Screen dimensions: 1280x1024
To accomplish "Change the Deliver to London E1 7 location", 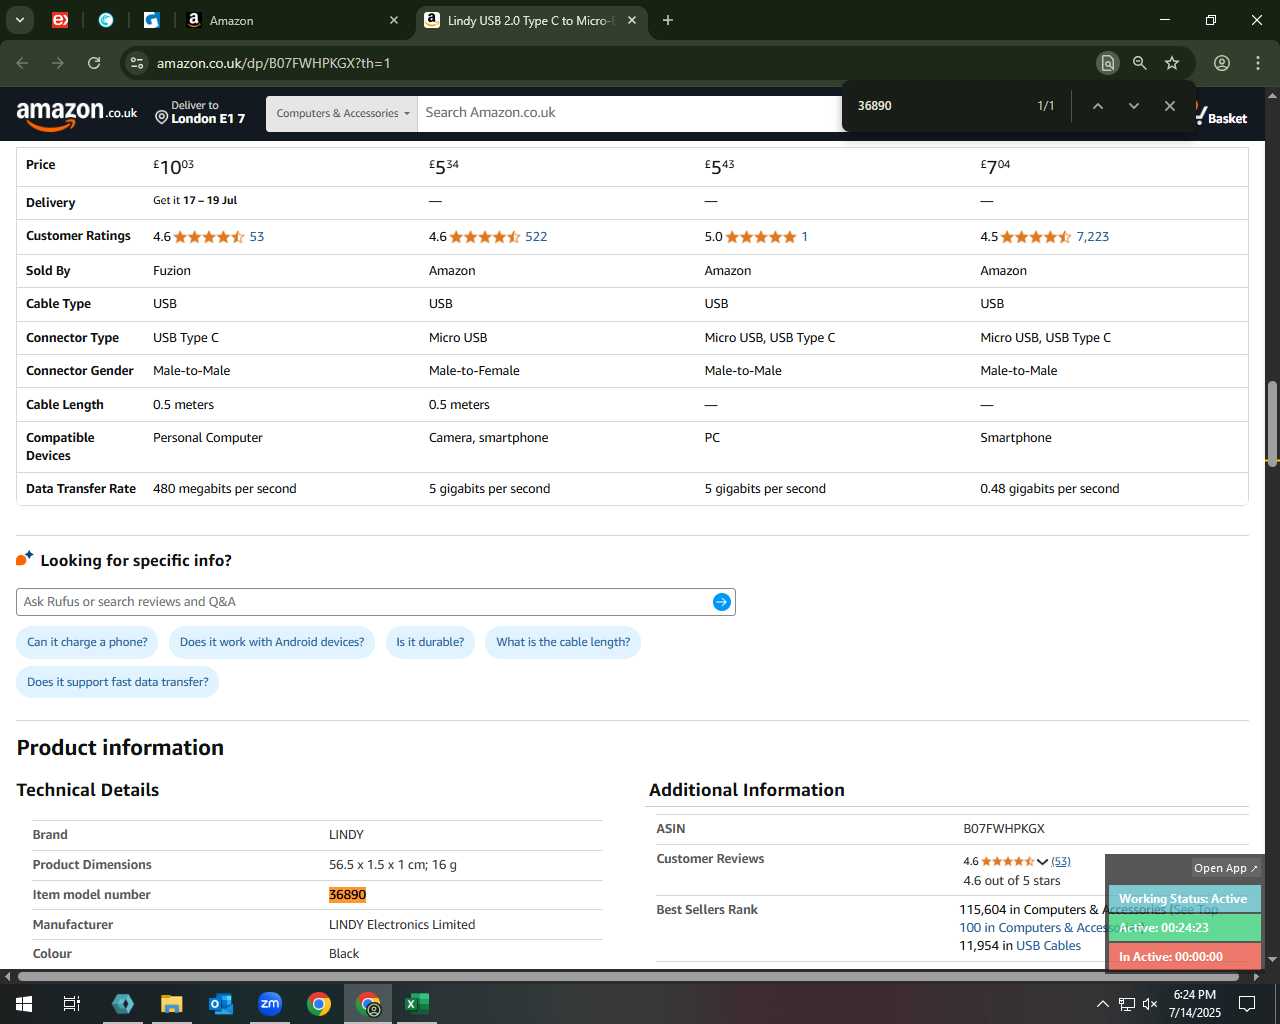I will [x=200, y=112].
